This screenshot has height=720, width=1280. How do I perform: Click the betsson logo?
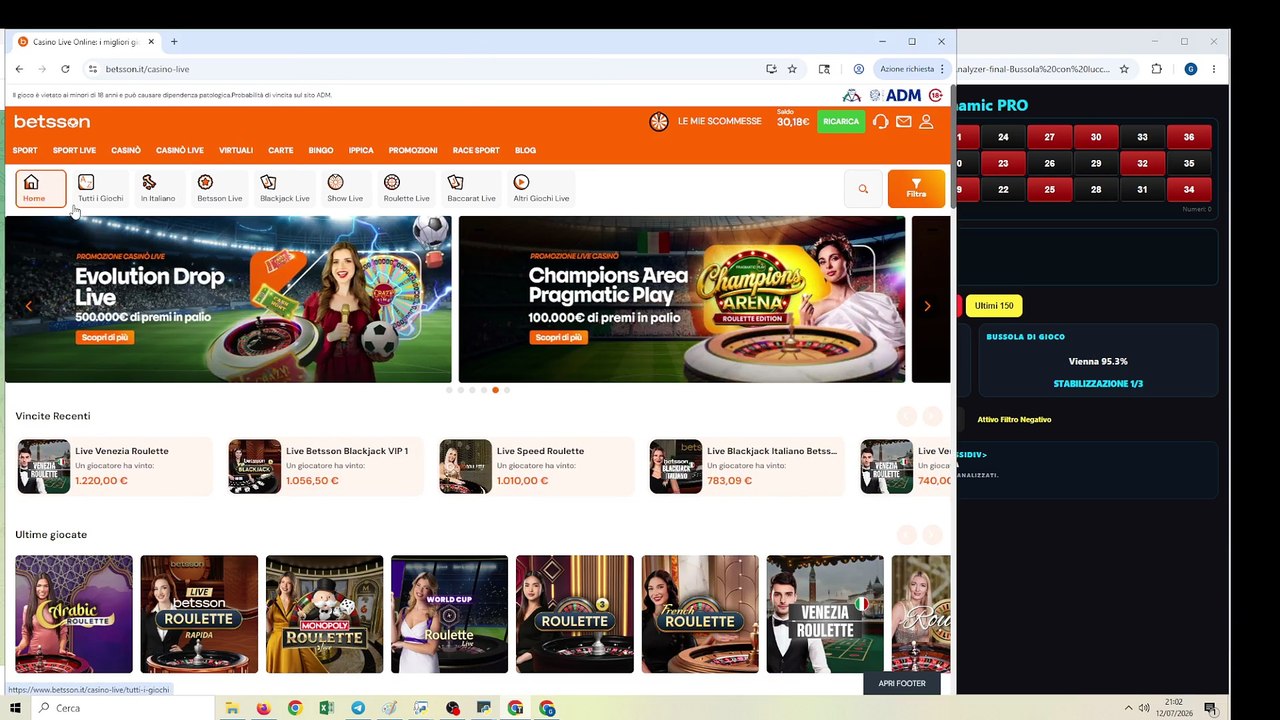[x=52, y=121]
